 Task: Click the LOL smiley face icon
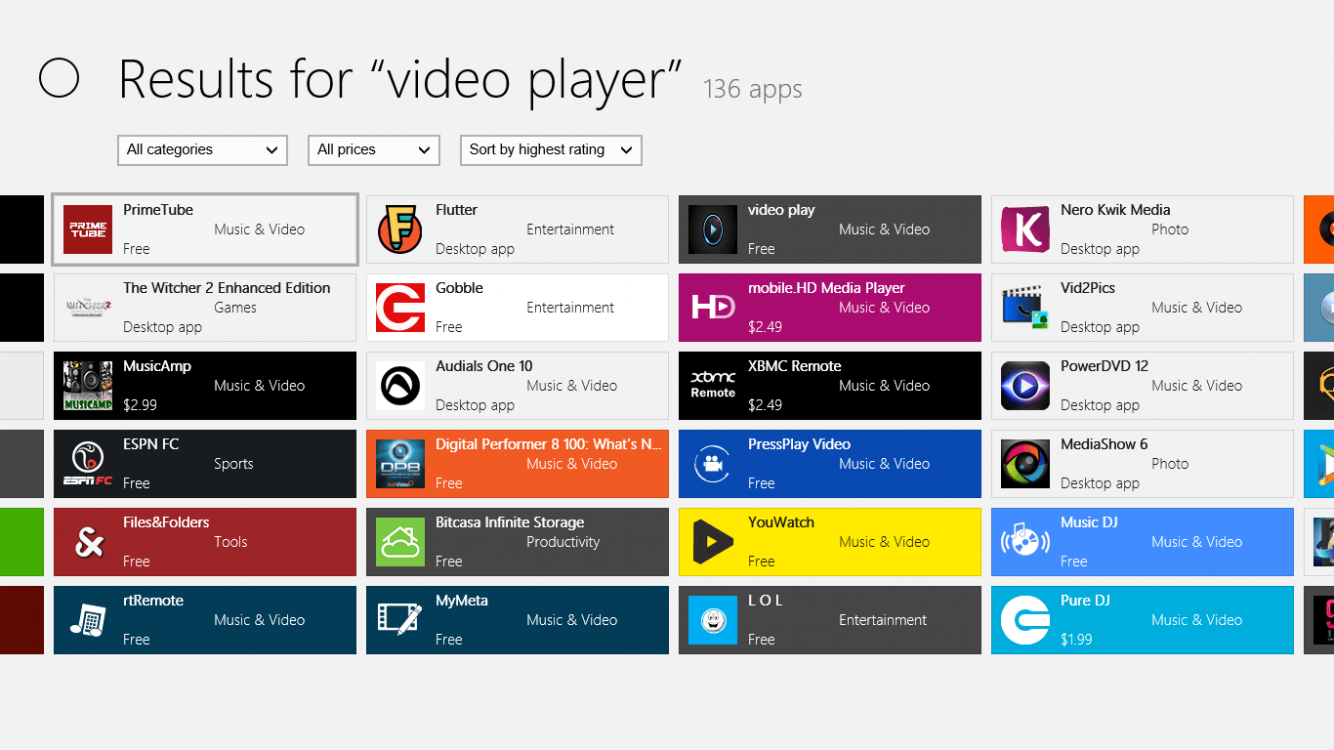pyautogui.click(x=713, y=620)
